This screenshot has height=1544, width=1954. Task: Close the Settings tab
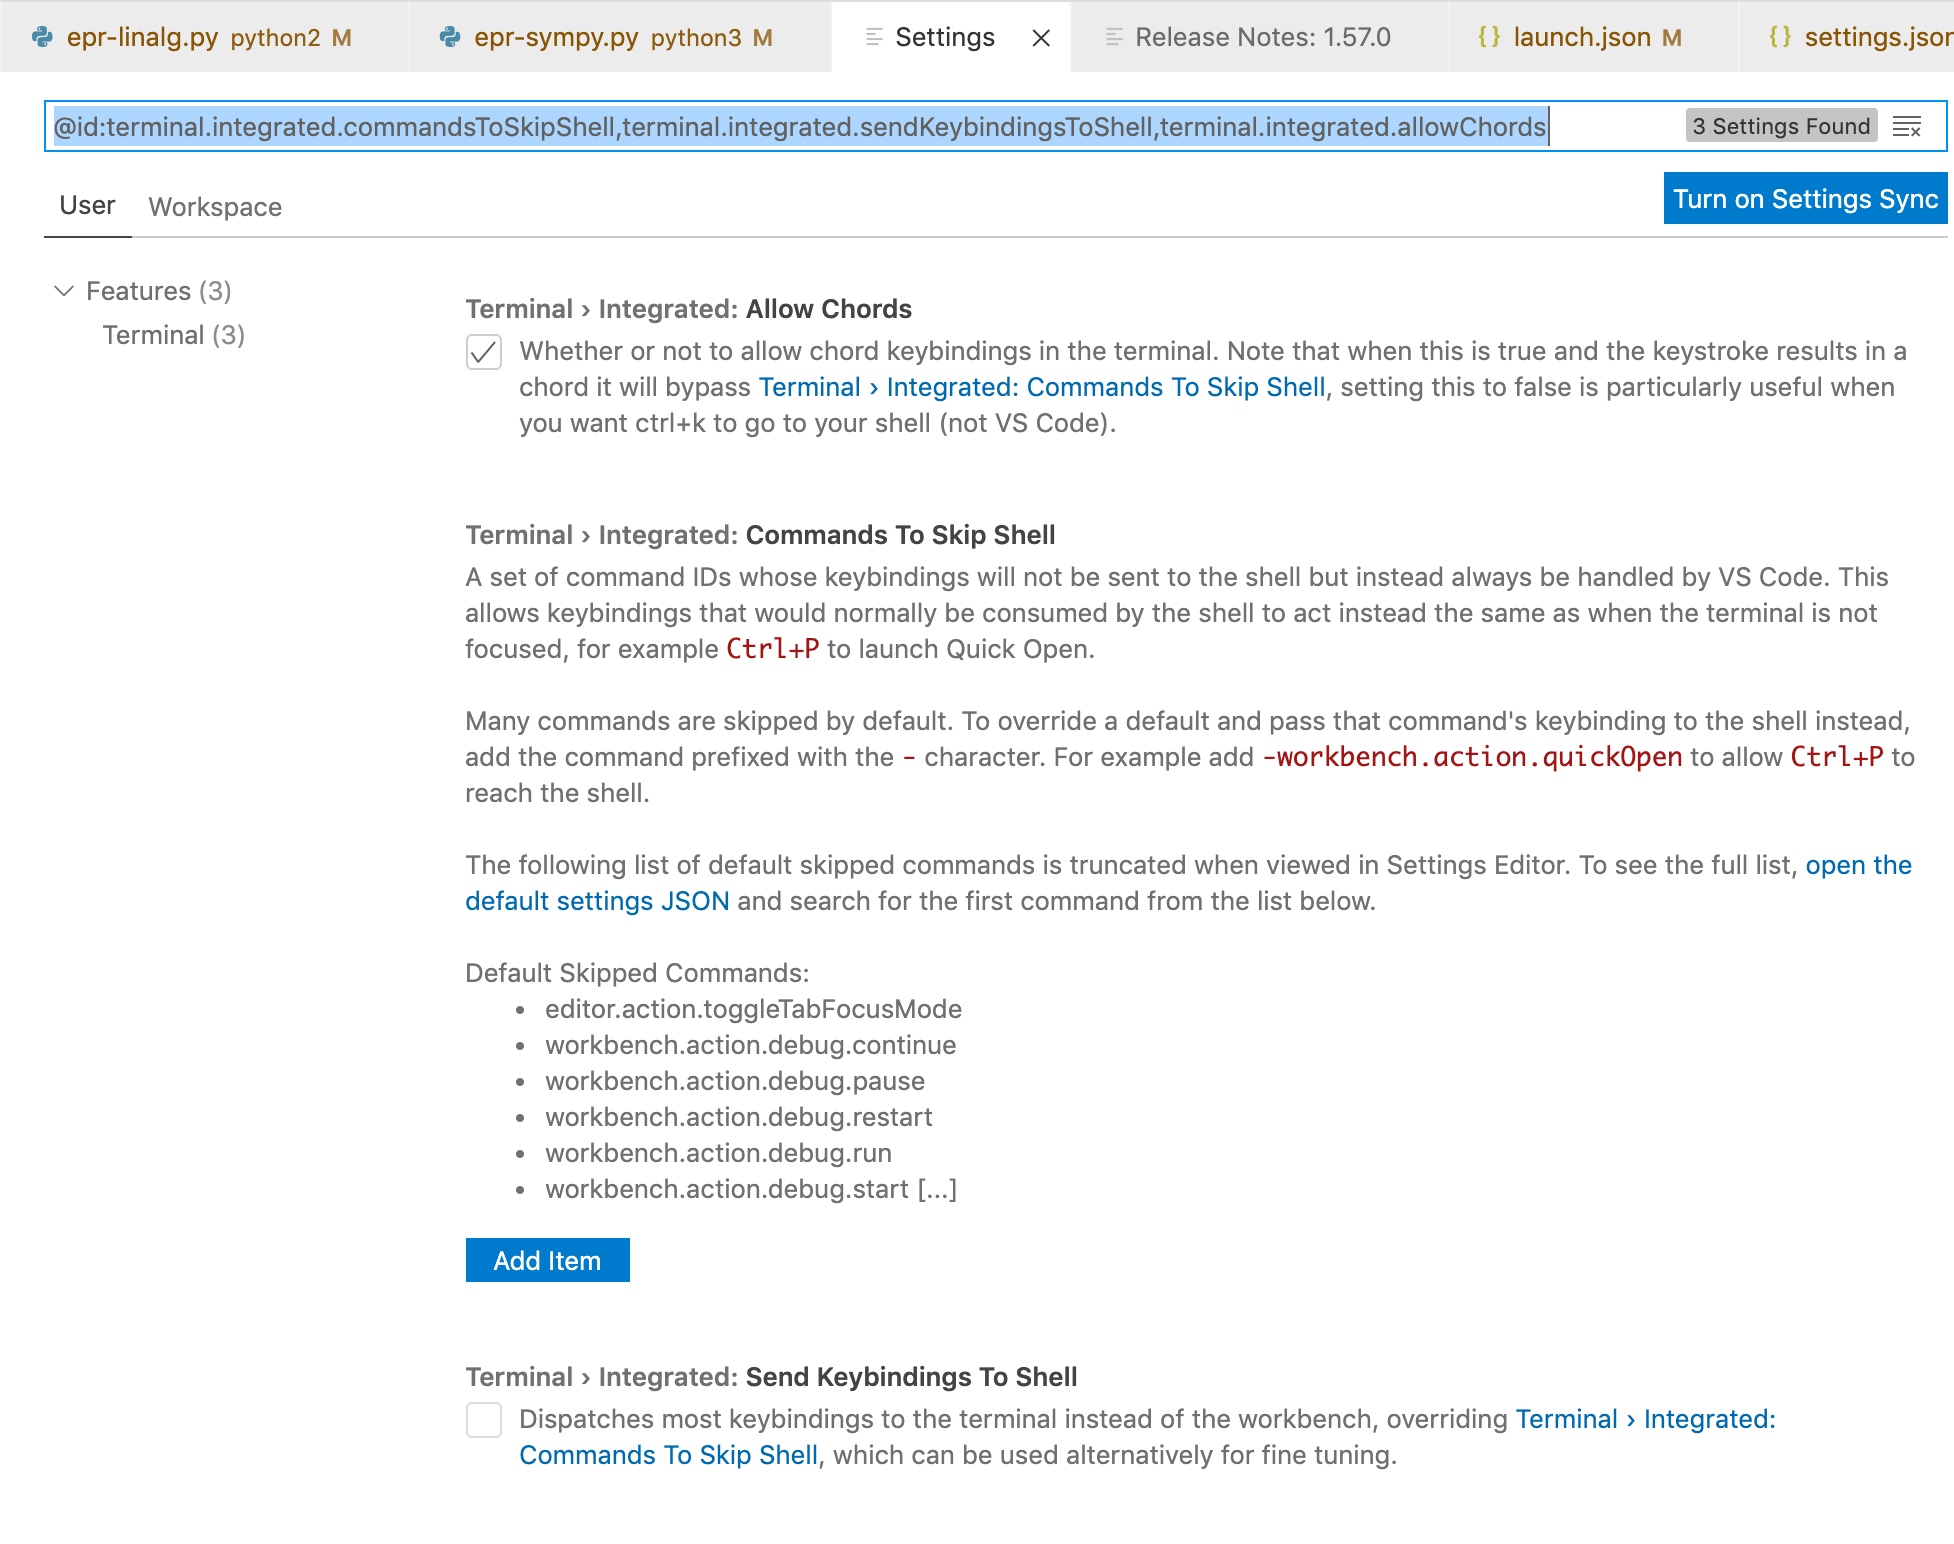click(x=1041, y=38)
